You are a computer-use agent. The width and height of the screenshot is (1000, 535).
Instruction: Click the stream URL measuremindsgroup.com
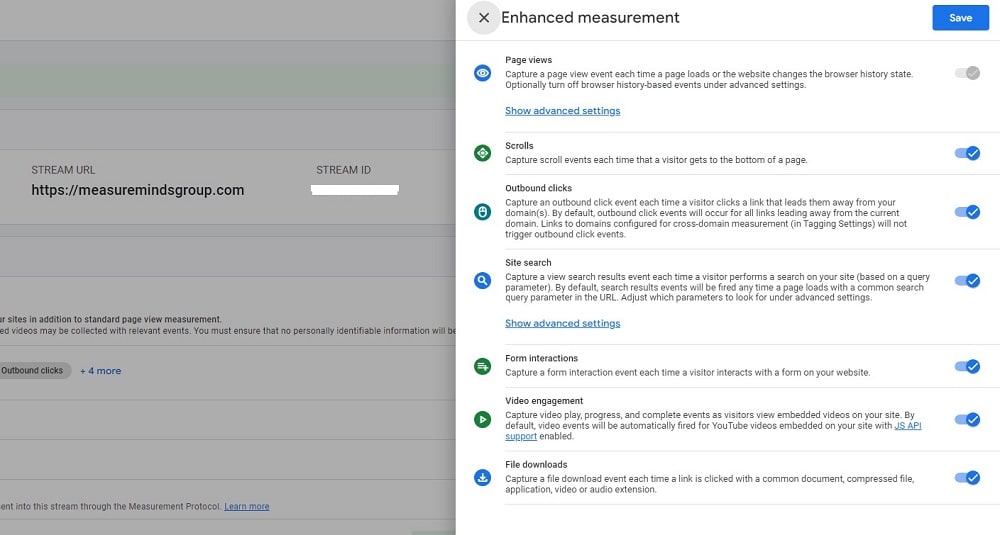(138, 190)
